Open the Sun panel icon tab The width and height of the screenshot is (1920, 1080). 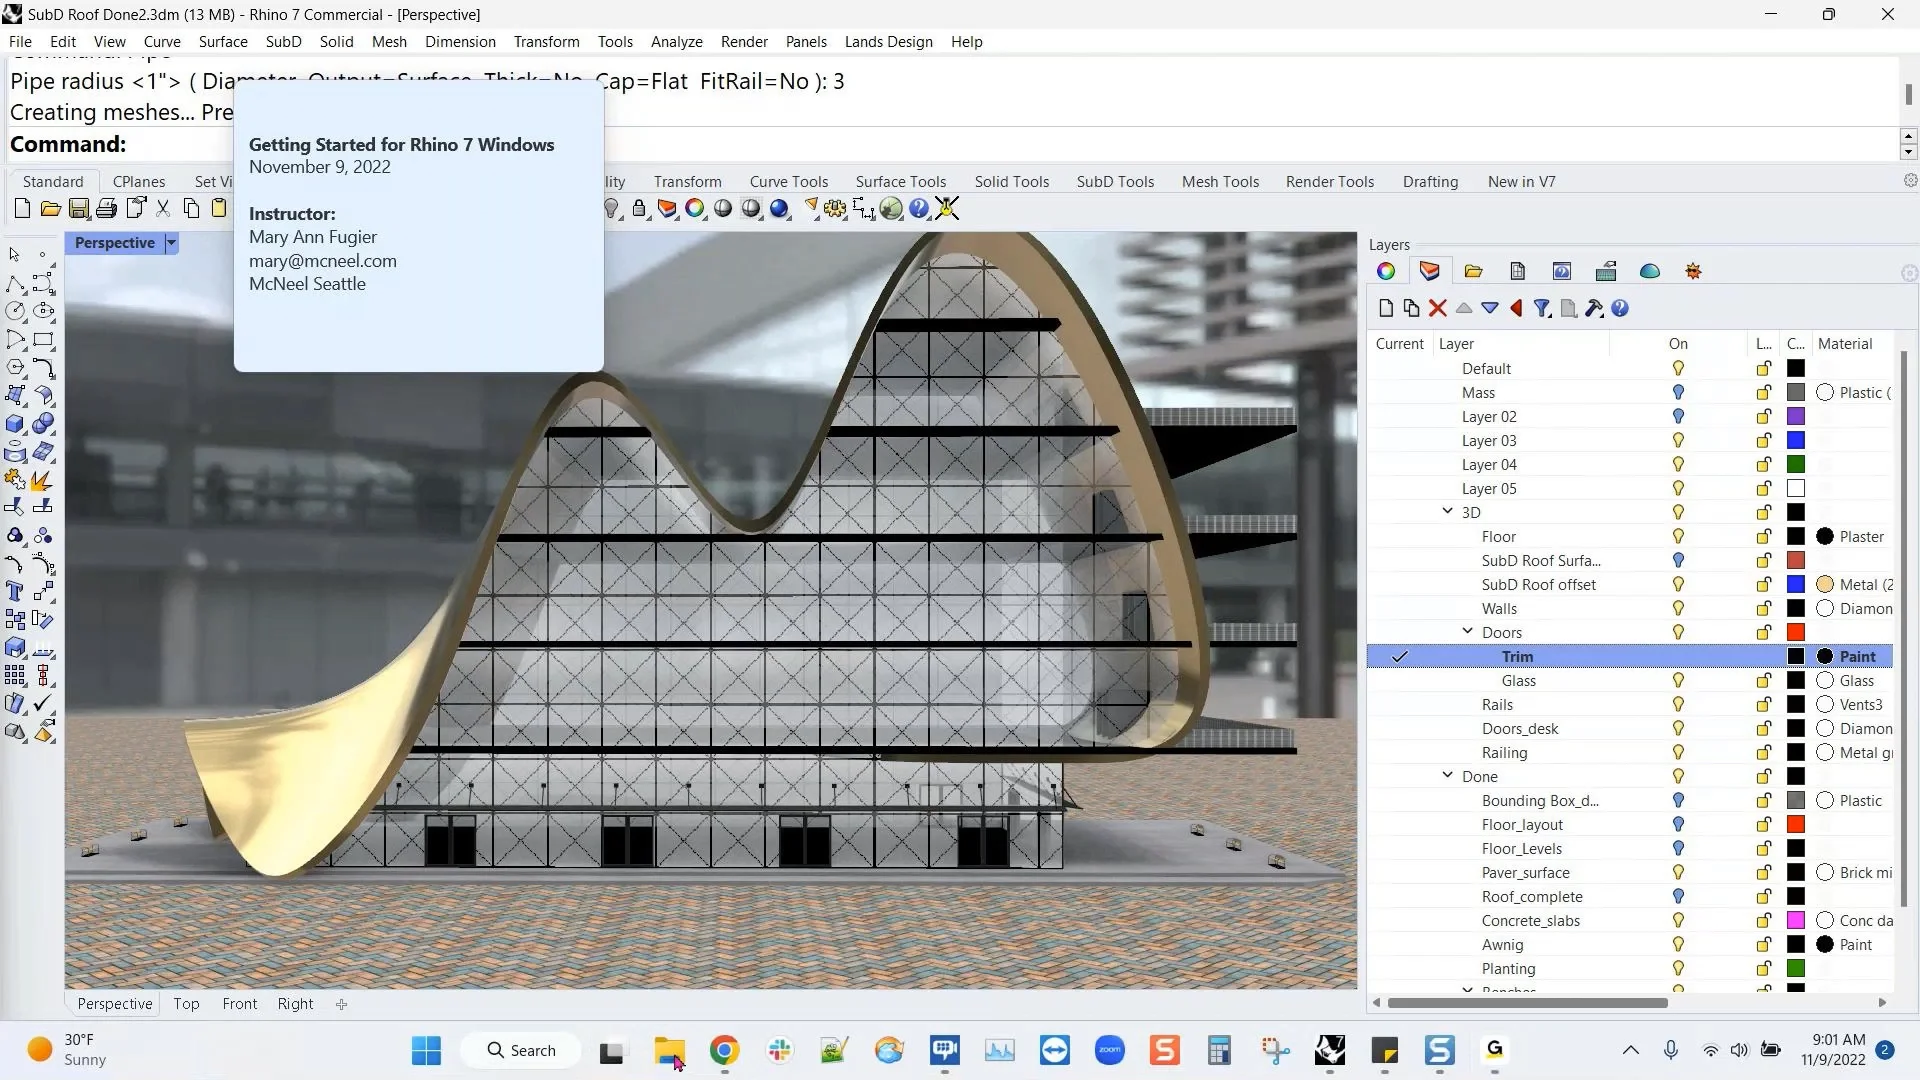pyautogui.click(x=1693, y=271)
